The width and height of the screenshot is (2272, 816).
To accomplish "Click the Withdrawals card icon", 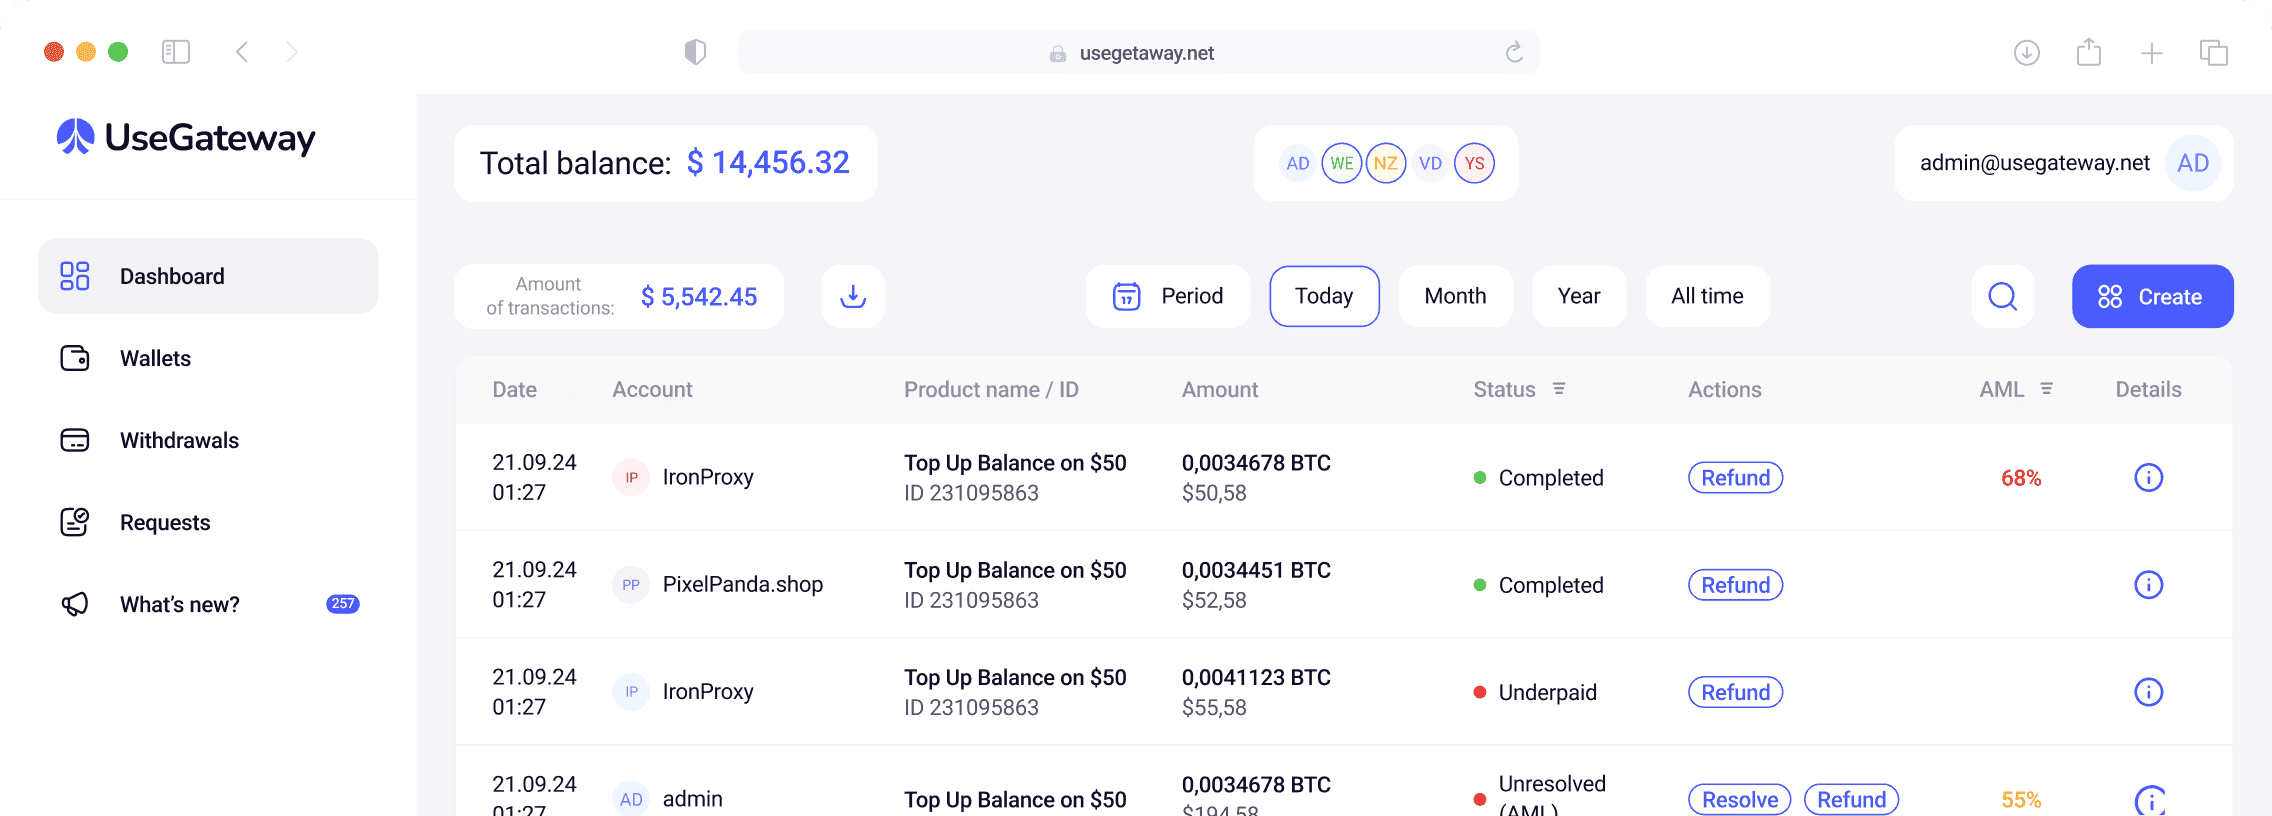I will click(75, 440).
